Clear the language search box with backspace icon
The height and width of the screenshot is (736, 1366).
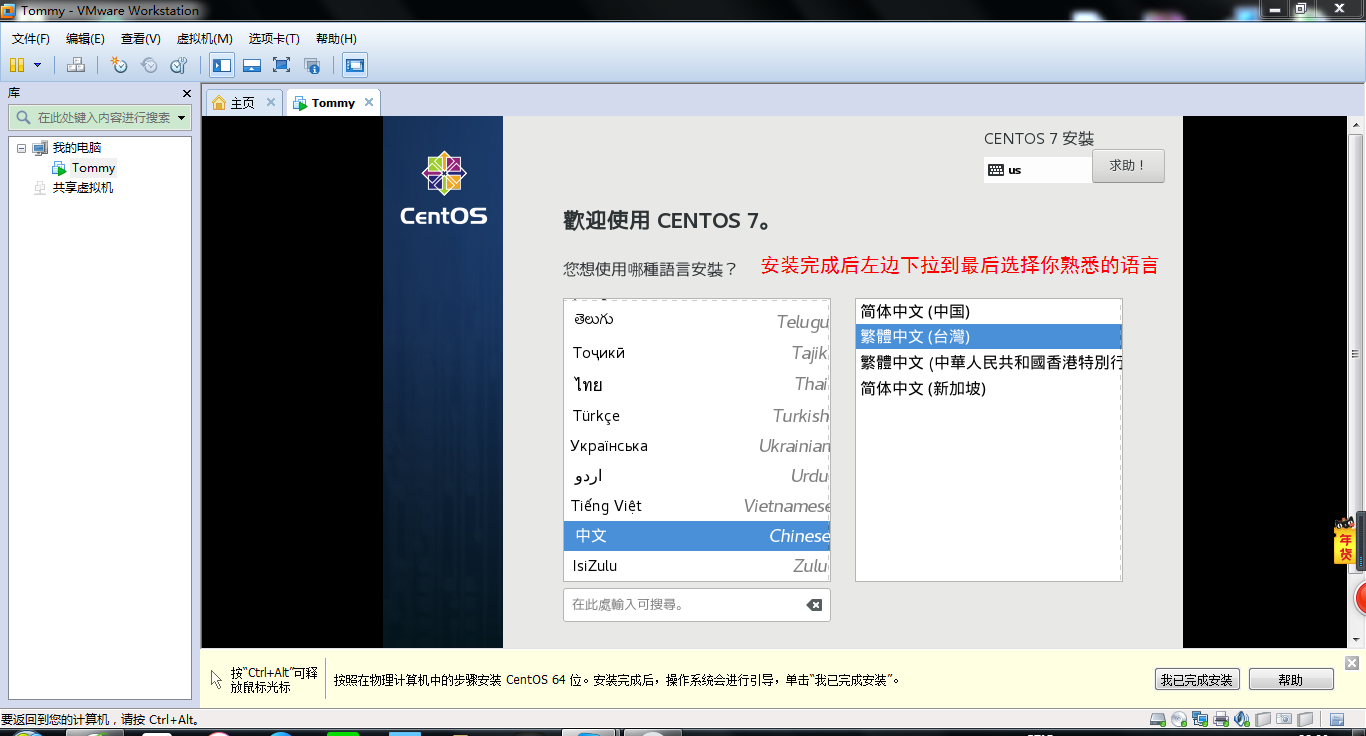point(814,605)
